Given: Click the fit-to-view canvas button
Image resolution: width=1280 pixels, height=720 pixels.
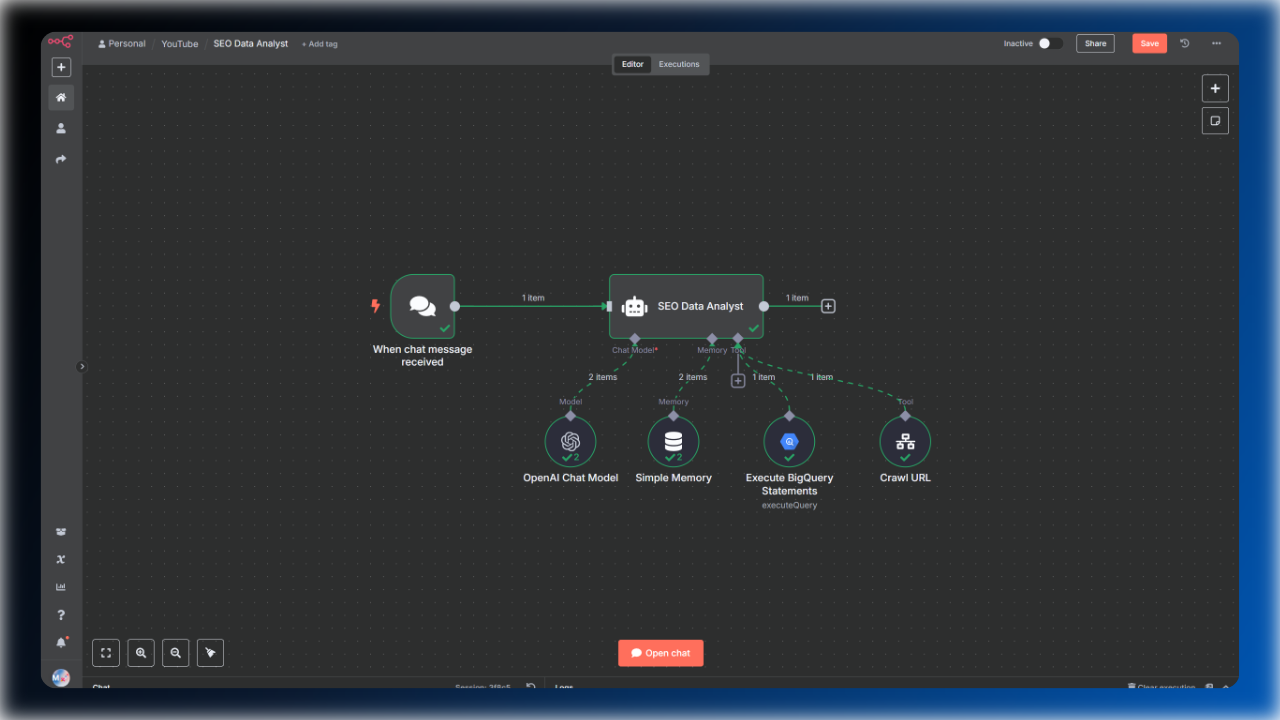Looking at the screenshot, I should click(106, 653).
